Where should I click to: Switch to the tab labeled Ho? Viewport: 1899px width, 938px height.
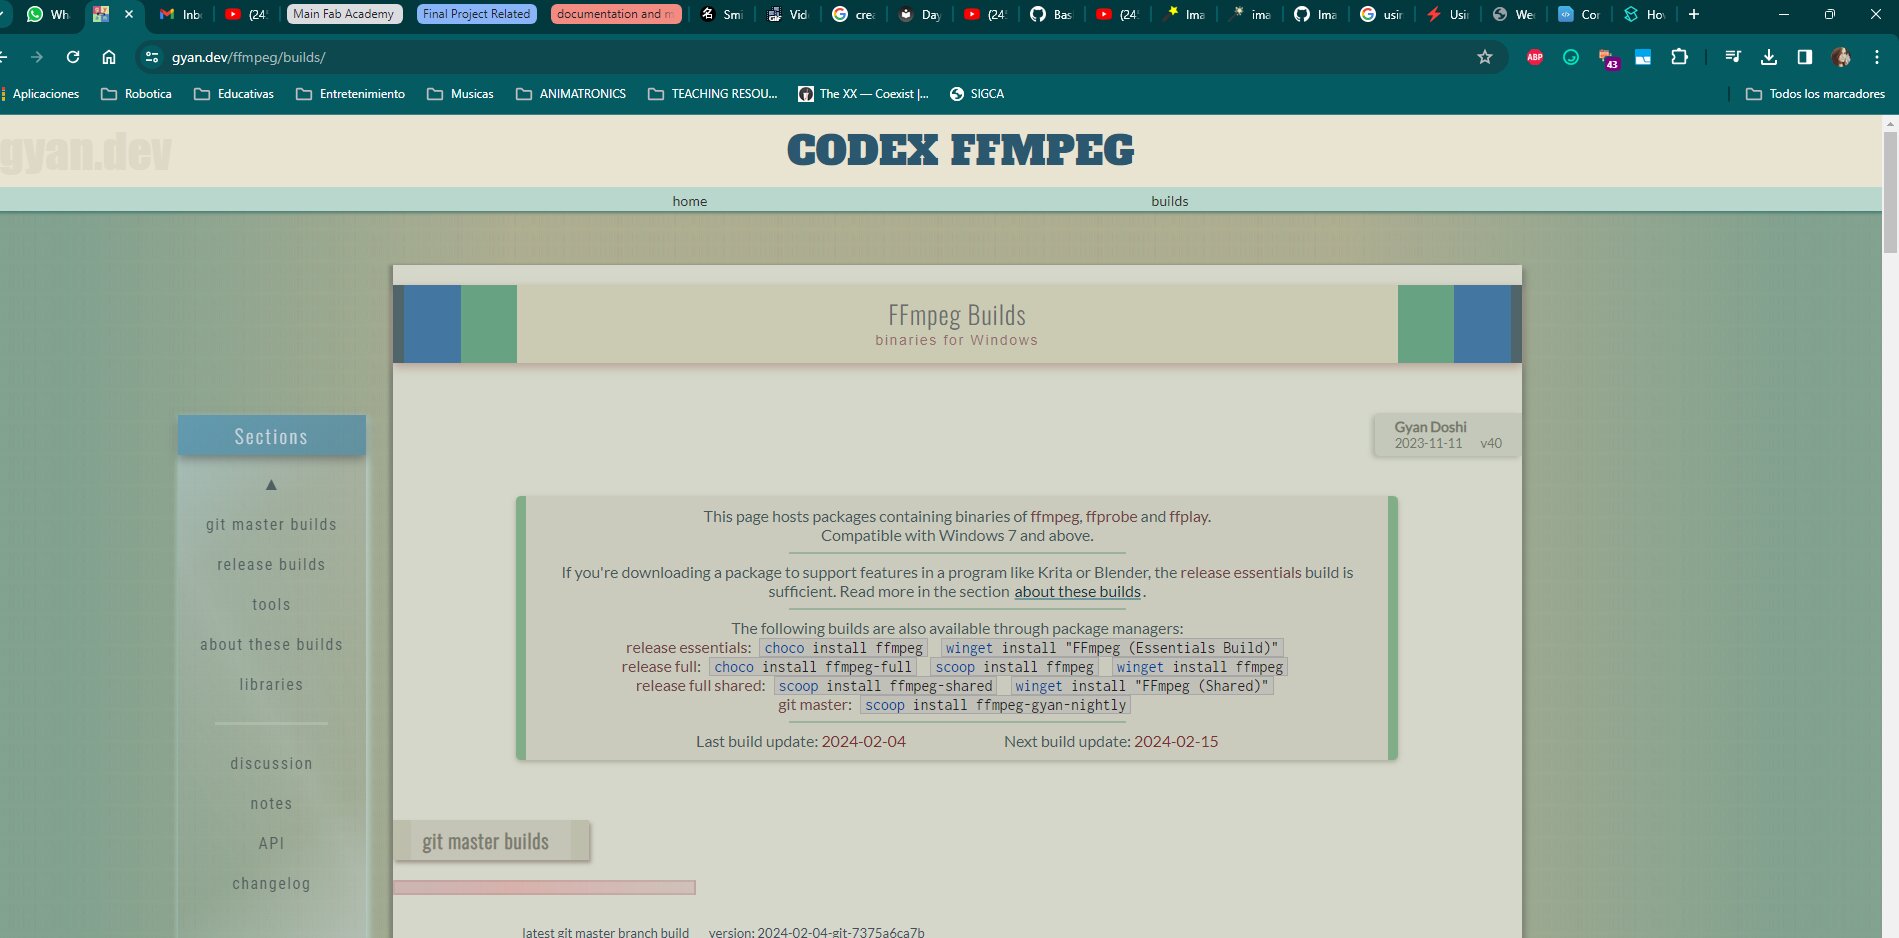(x=1645, y=14)
